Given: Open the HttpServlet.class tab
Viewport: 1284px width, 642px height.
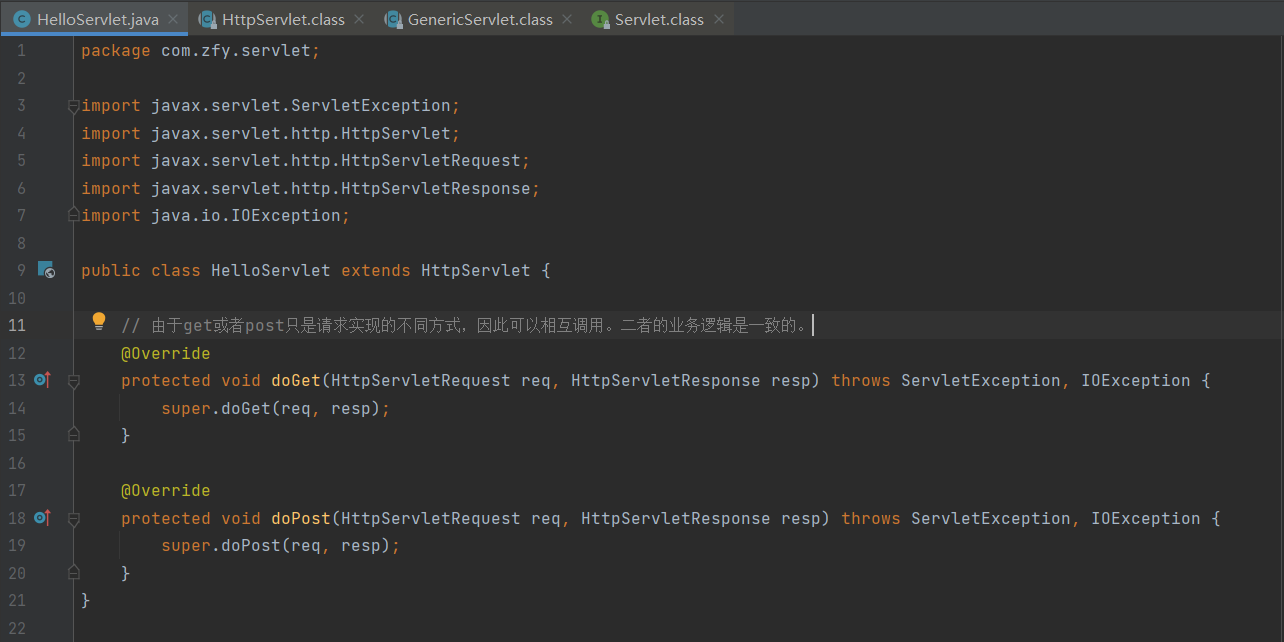Looking at the screenshot, I should [283, 19].
